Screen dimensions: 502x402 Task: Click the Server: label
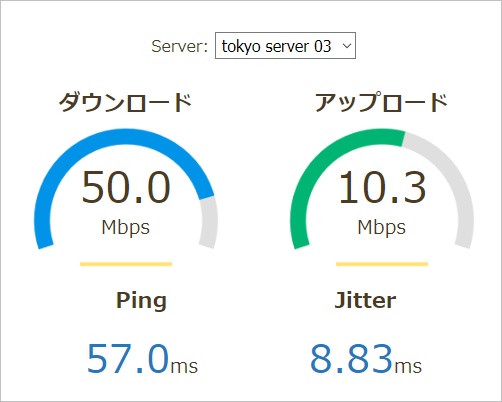[x=179, y=46]
